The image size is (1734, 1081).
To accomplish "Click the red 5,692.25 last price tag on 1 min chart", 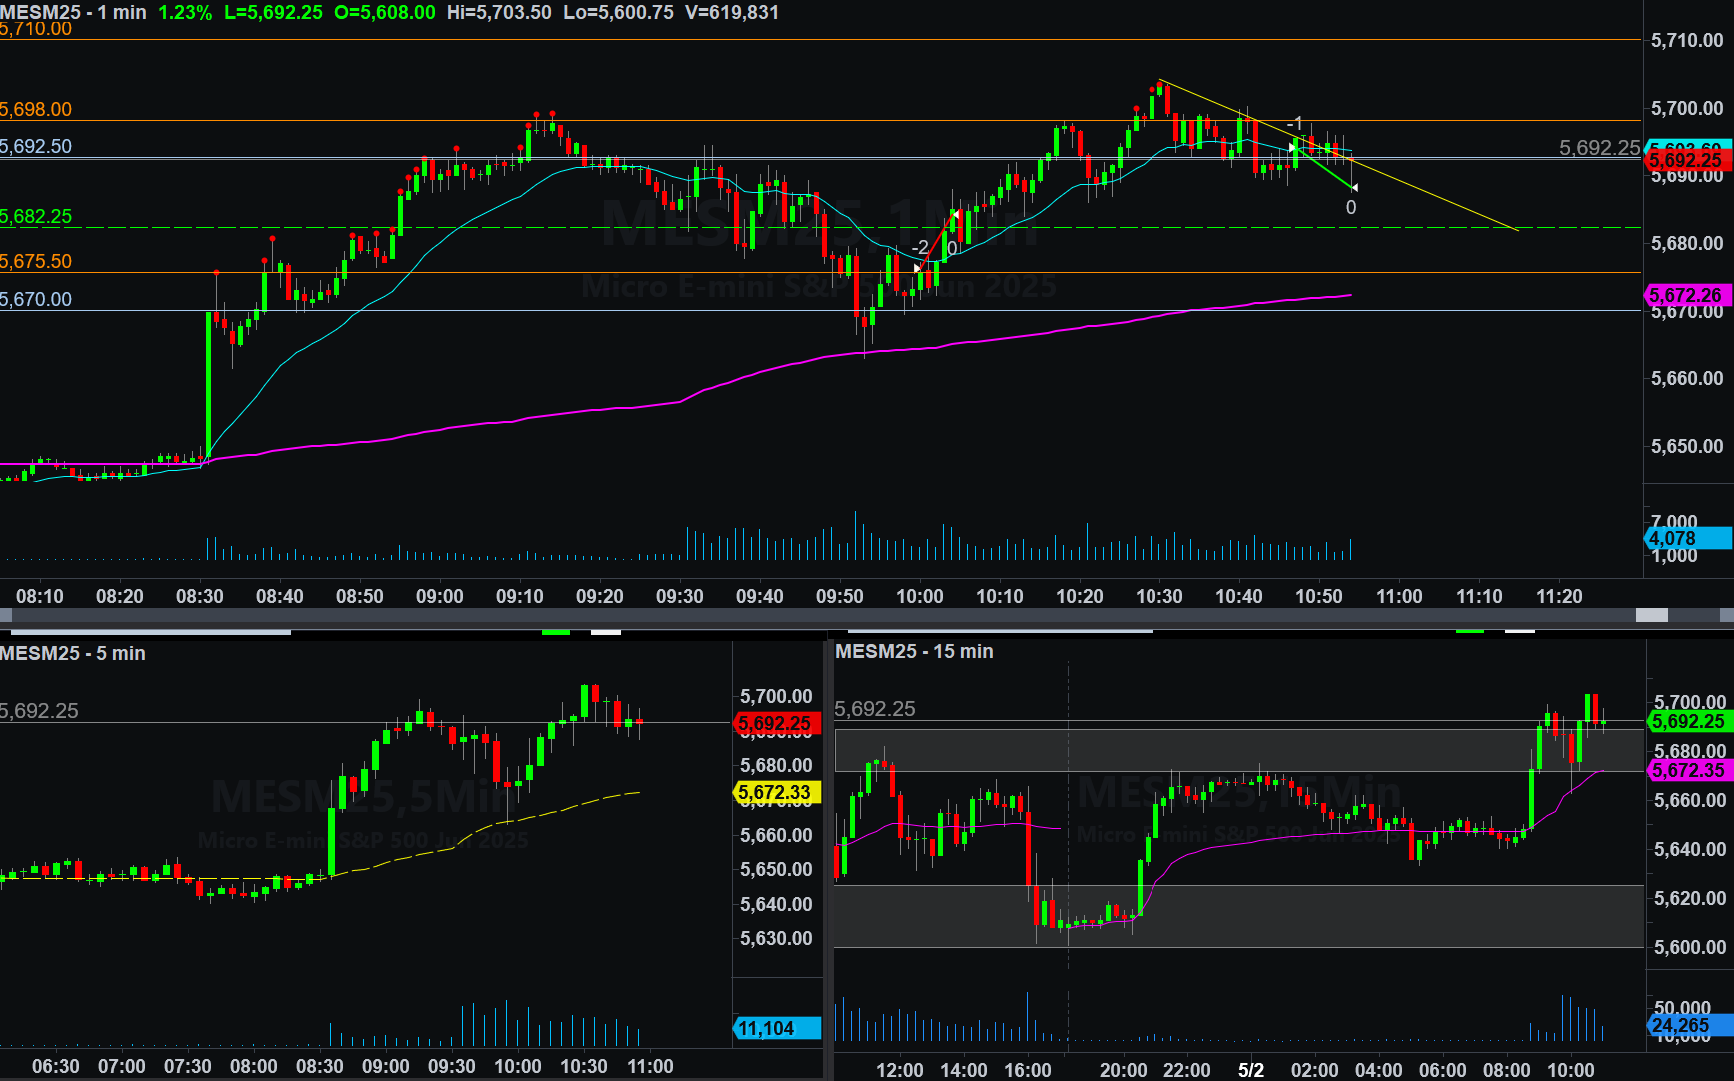I will pos(1688,160).
